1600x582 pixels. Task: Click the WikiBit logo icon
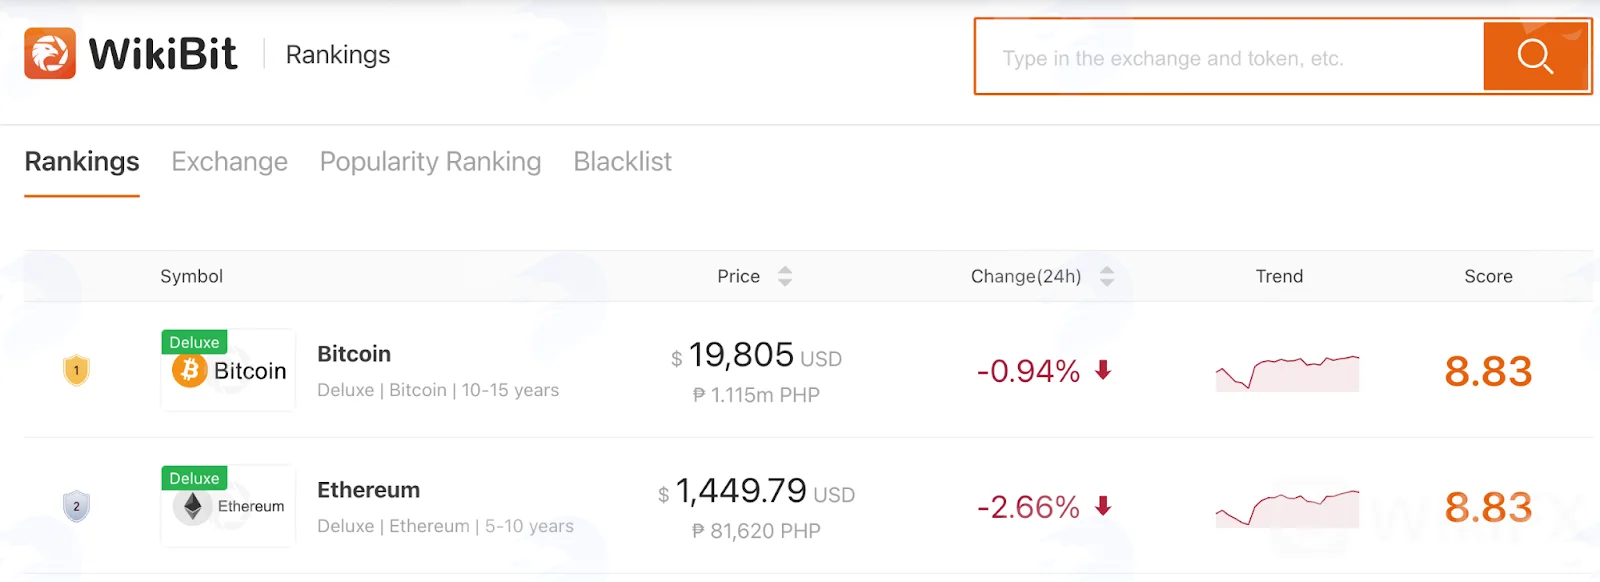click(50, 53)
